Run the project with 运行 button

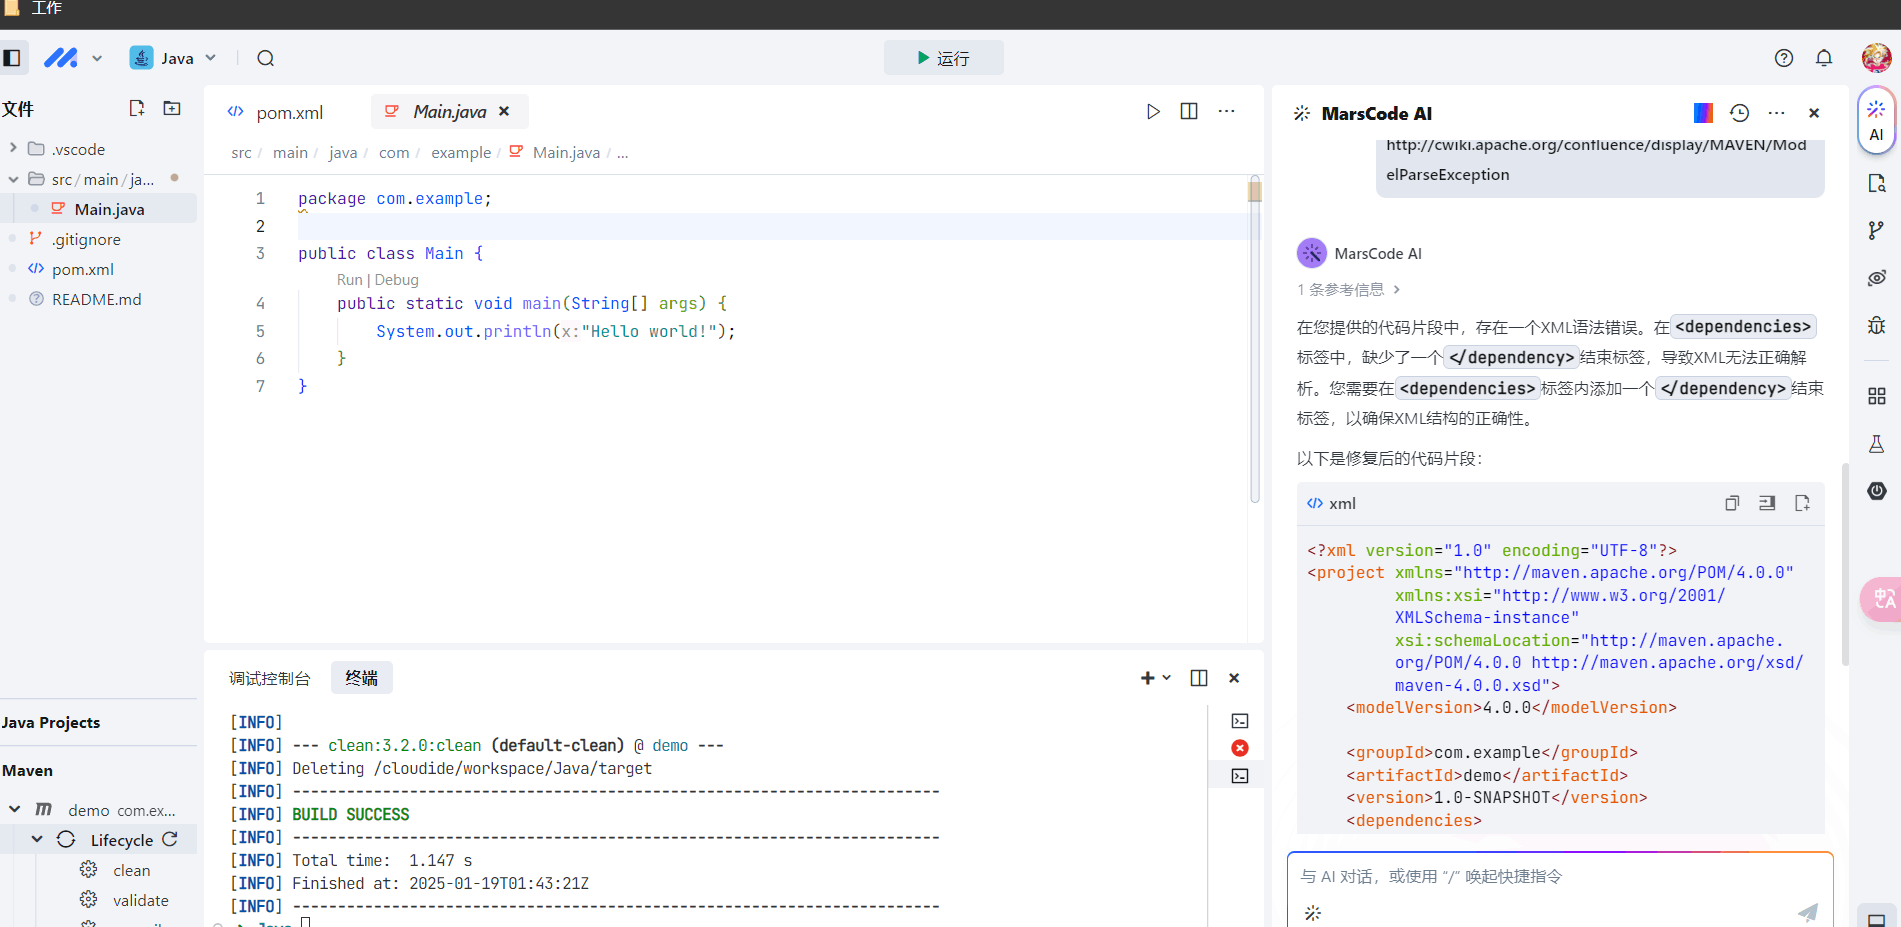943,58
